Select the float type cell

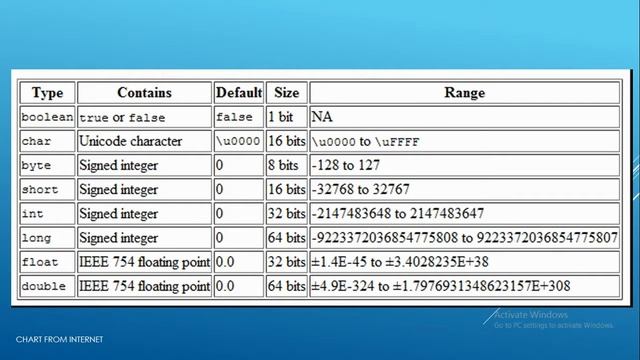47,262
